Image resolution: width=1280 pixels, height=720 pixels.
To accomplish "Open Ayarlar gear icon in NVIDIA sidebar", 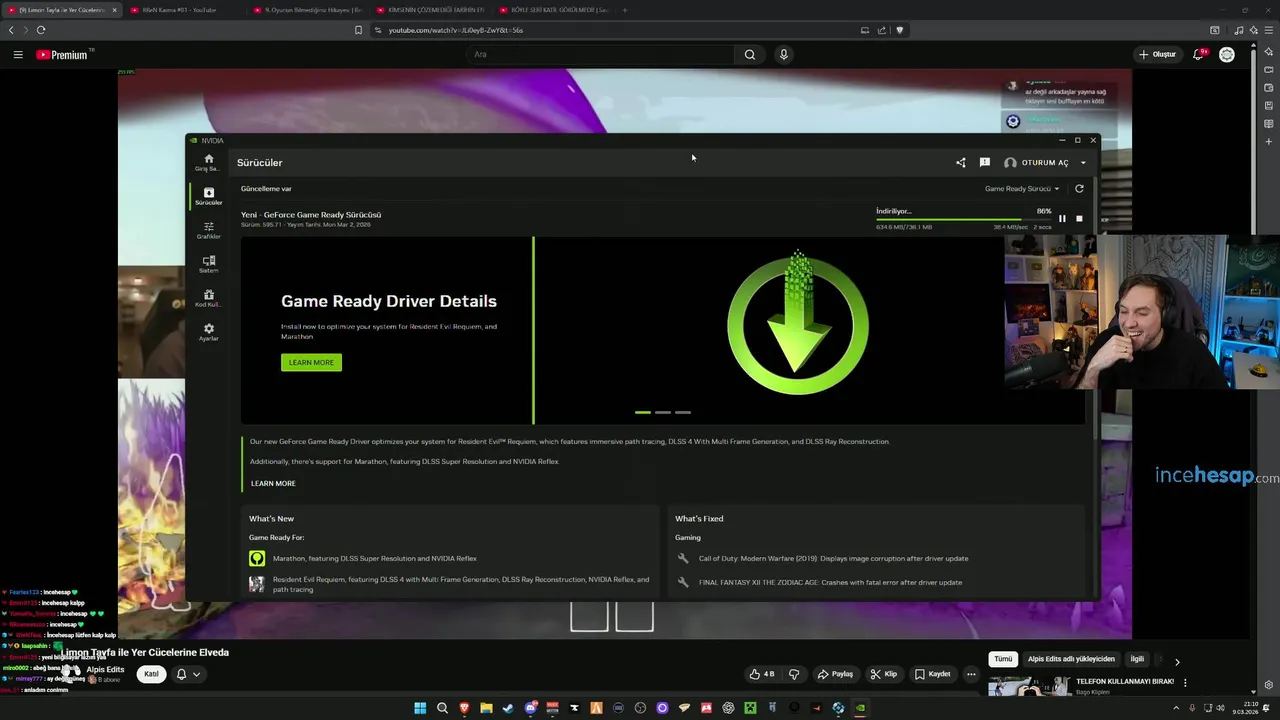I will (208, 332).
